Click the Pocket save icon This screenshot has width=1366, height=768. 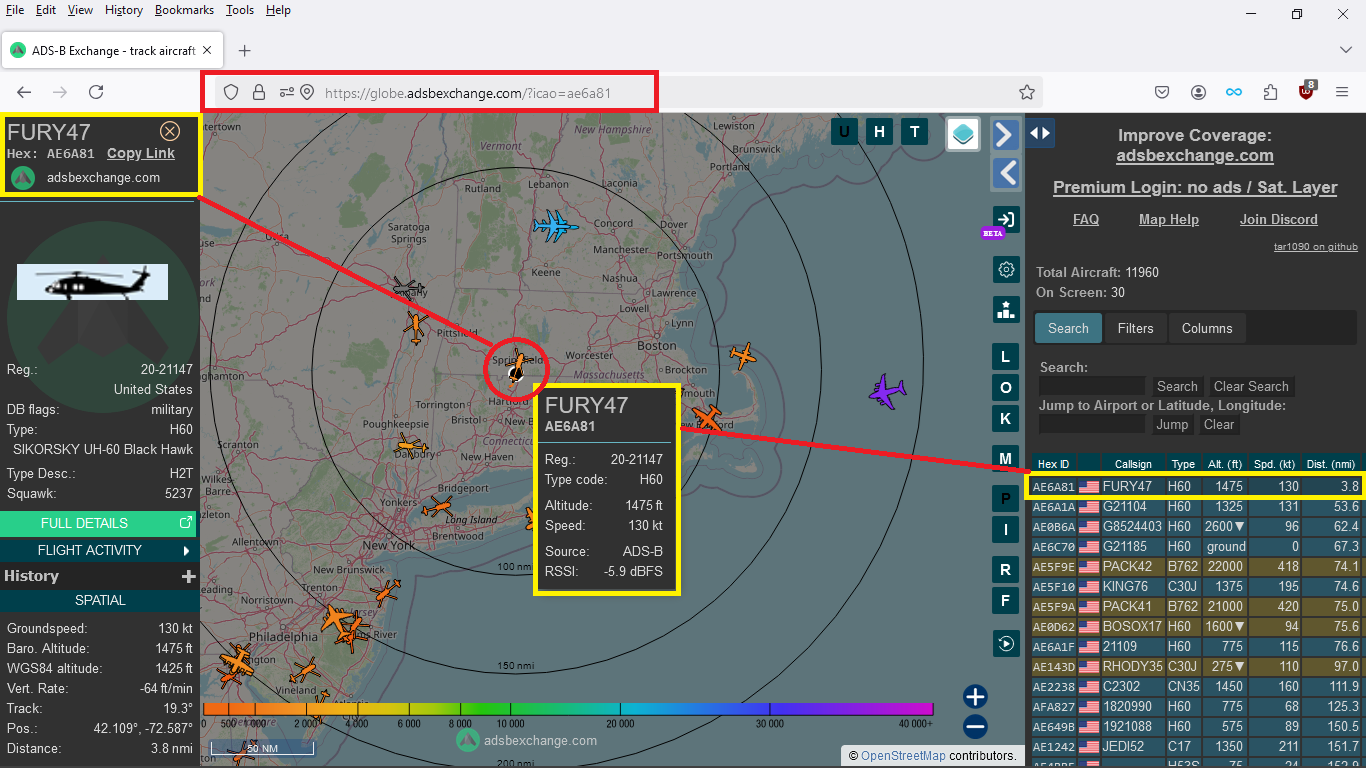click(1162, 92)
